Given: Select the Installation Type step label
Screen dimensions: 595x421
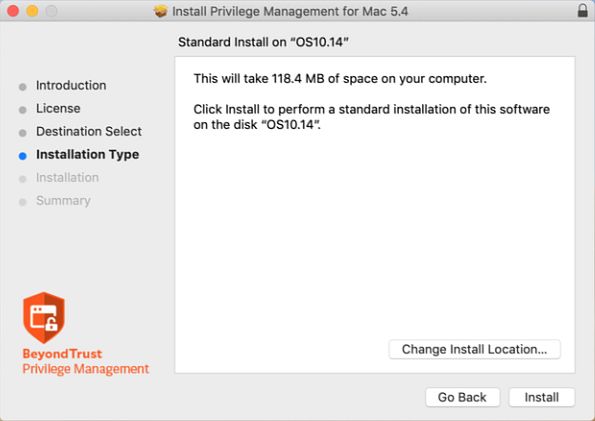Looking at the screenshot, I should (x=87, y=155).
